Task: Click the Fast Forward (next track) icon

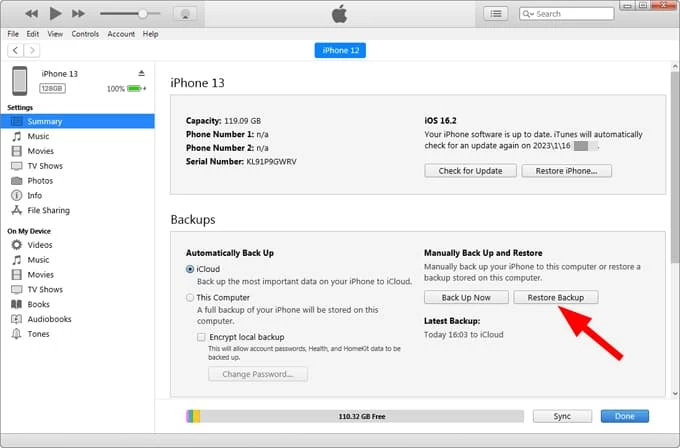Action: (x=80, y=14)
